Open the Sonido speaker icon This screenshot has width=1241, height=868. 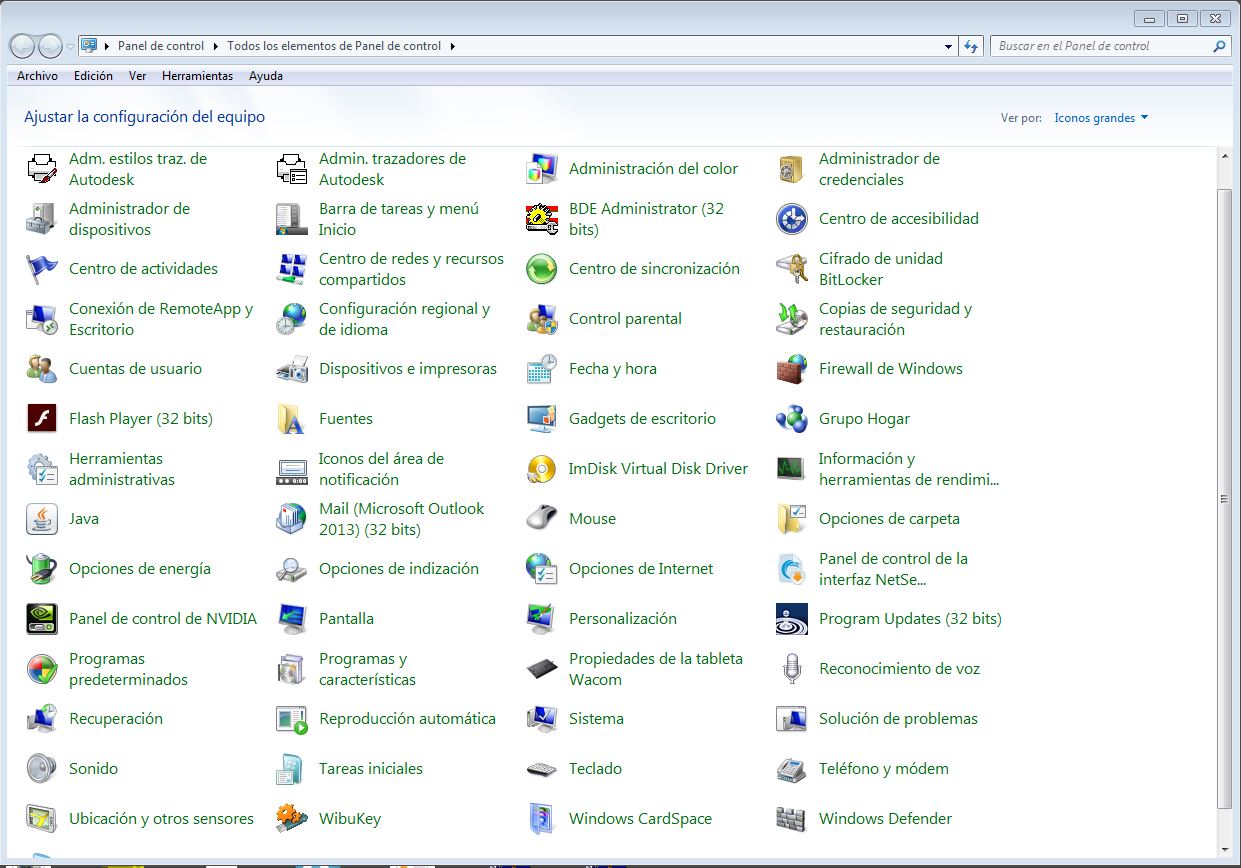(42, 769)
